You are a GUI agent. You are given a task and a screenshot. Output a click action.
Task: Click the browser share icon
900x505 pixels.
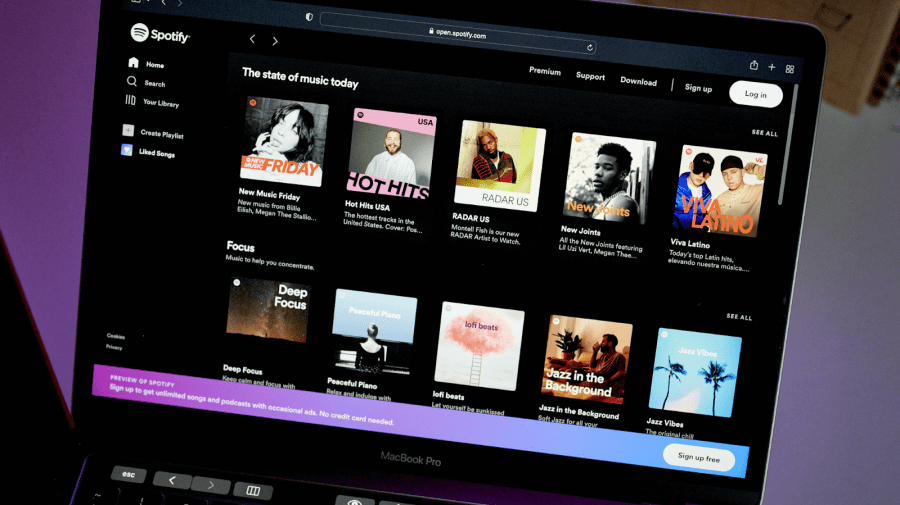(754, 65)
